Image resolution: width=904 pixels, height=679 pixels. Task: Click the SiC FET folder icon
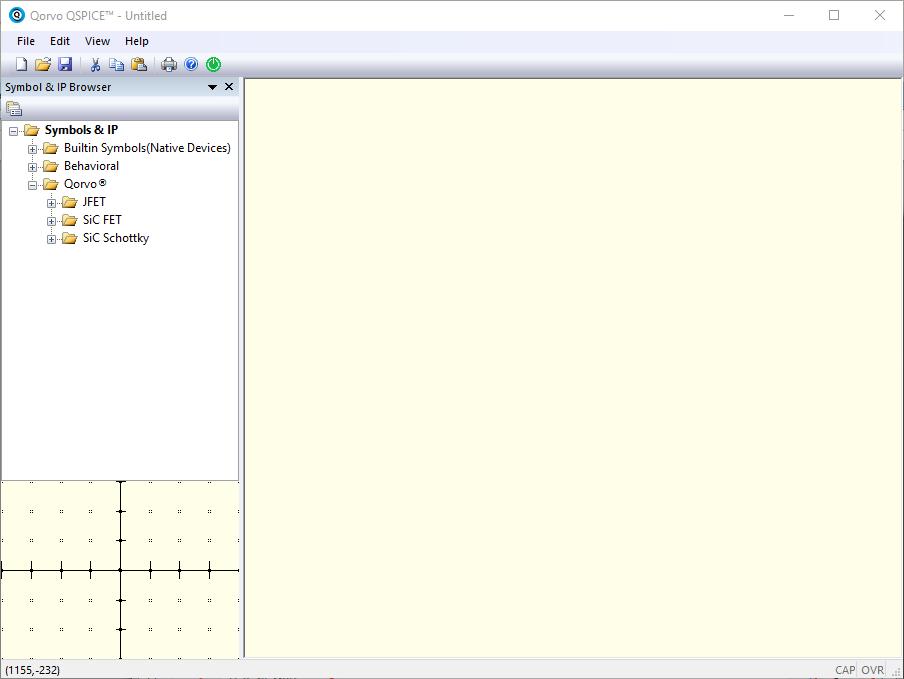coord(70,220)
